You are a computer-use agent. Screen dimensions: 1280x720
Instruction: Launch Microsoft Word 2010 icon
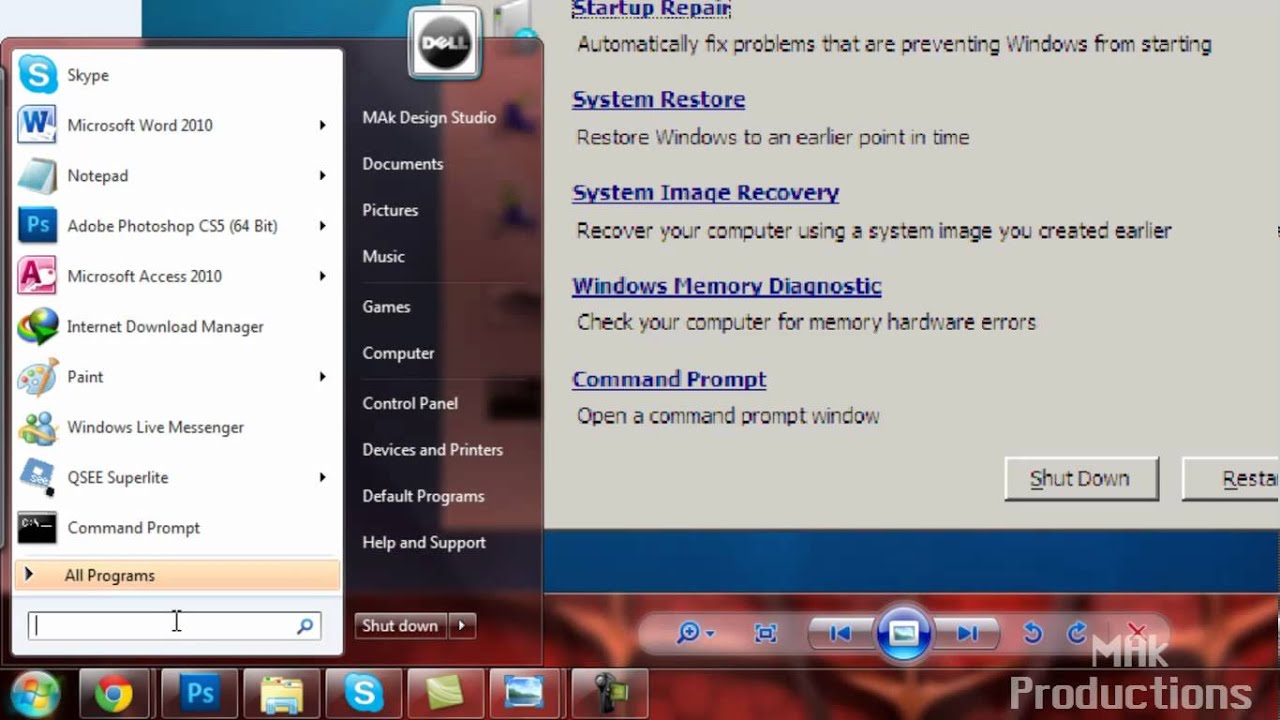tap(38, 125)
